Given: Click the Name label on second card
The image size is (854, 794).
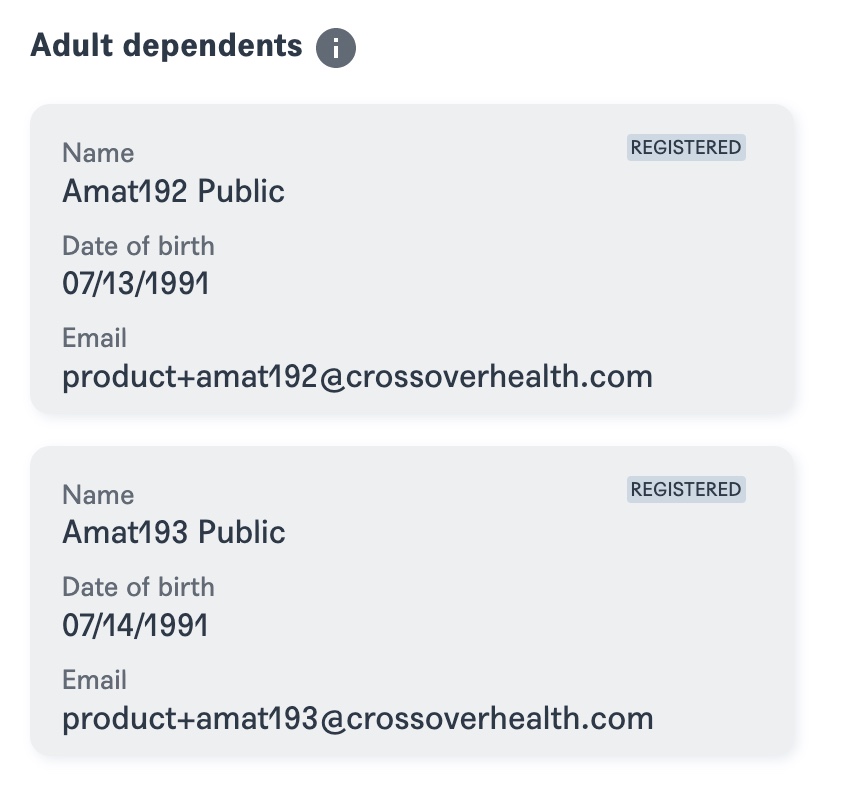Looking at the screenshot, I should tap(99, 495).
